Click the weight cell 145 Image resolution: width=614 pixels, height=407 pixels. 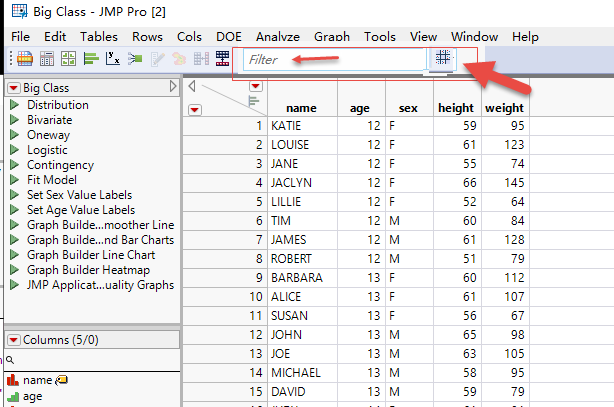pyautogui.click(x=506, y=183)
